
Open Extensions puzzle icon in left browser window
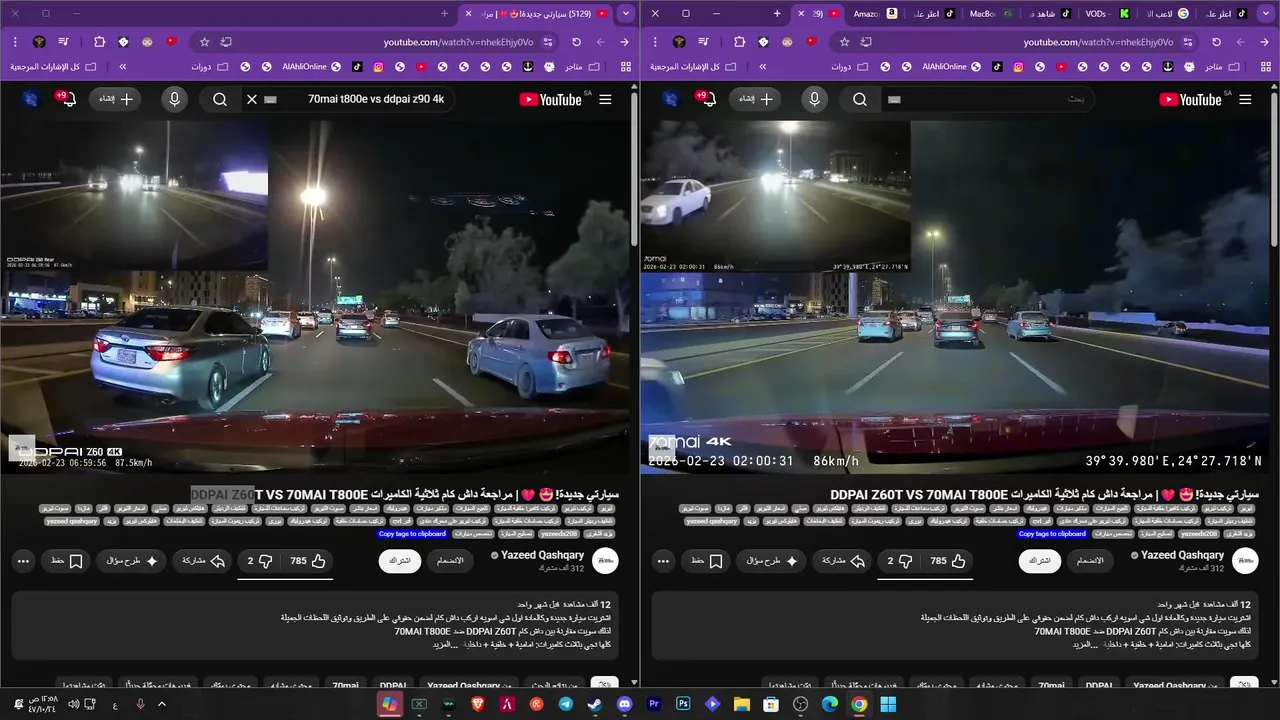click(99, 42)
